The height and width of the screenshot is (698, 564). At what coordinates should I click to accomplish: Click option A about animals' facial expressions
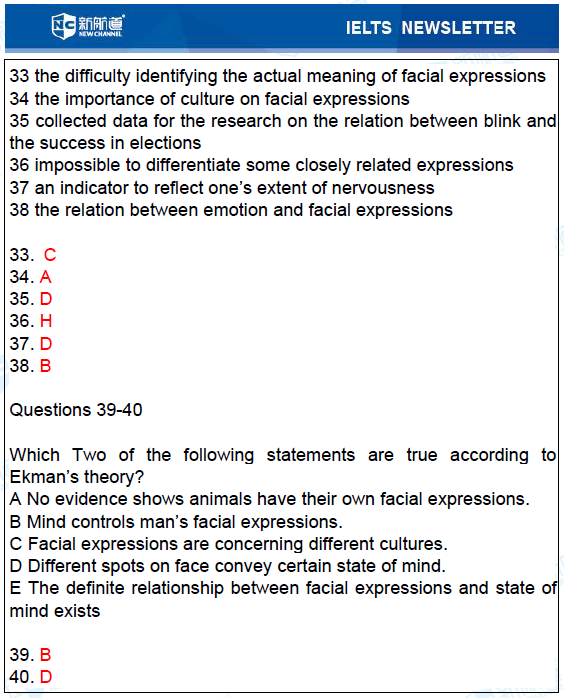[270, 499]
